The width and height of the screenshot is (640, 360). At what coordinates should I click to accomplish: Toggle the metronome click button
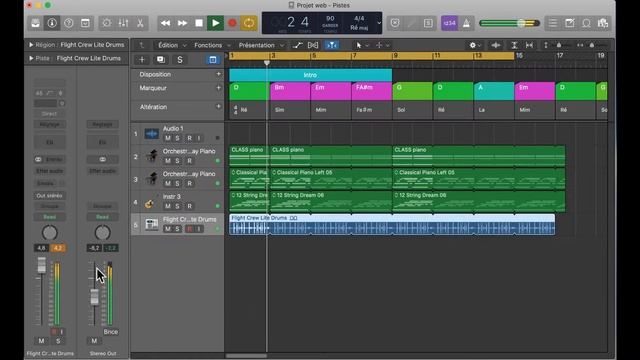(466, 23)
